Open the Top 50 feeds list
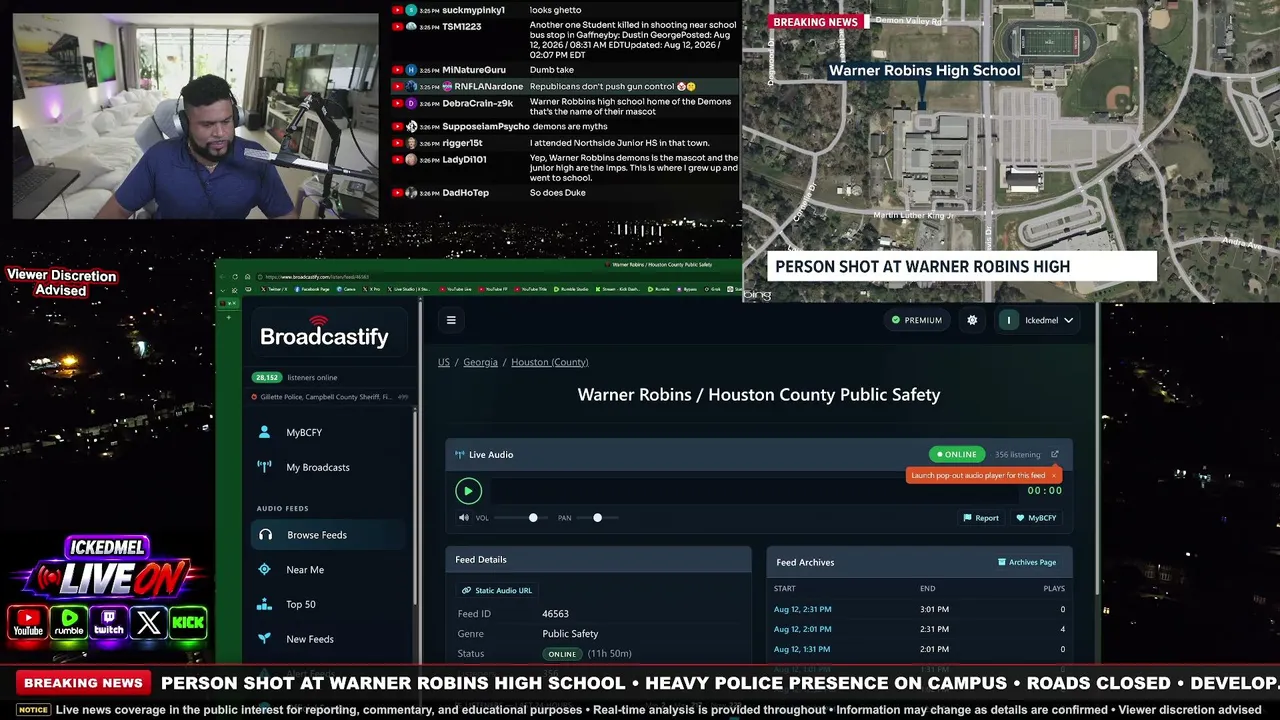This screenshot has width=1280, height=720. [329, 604]
